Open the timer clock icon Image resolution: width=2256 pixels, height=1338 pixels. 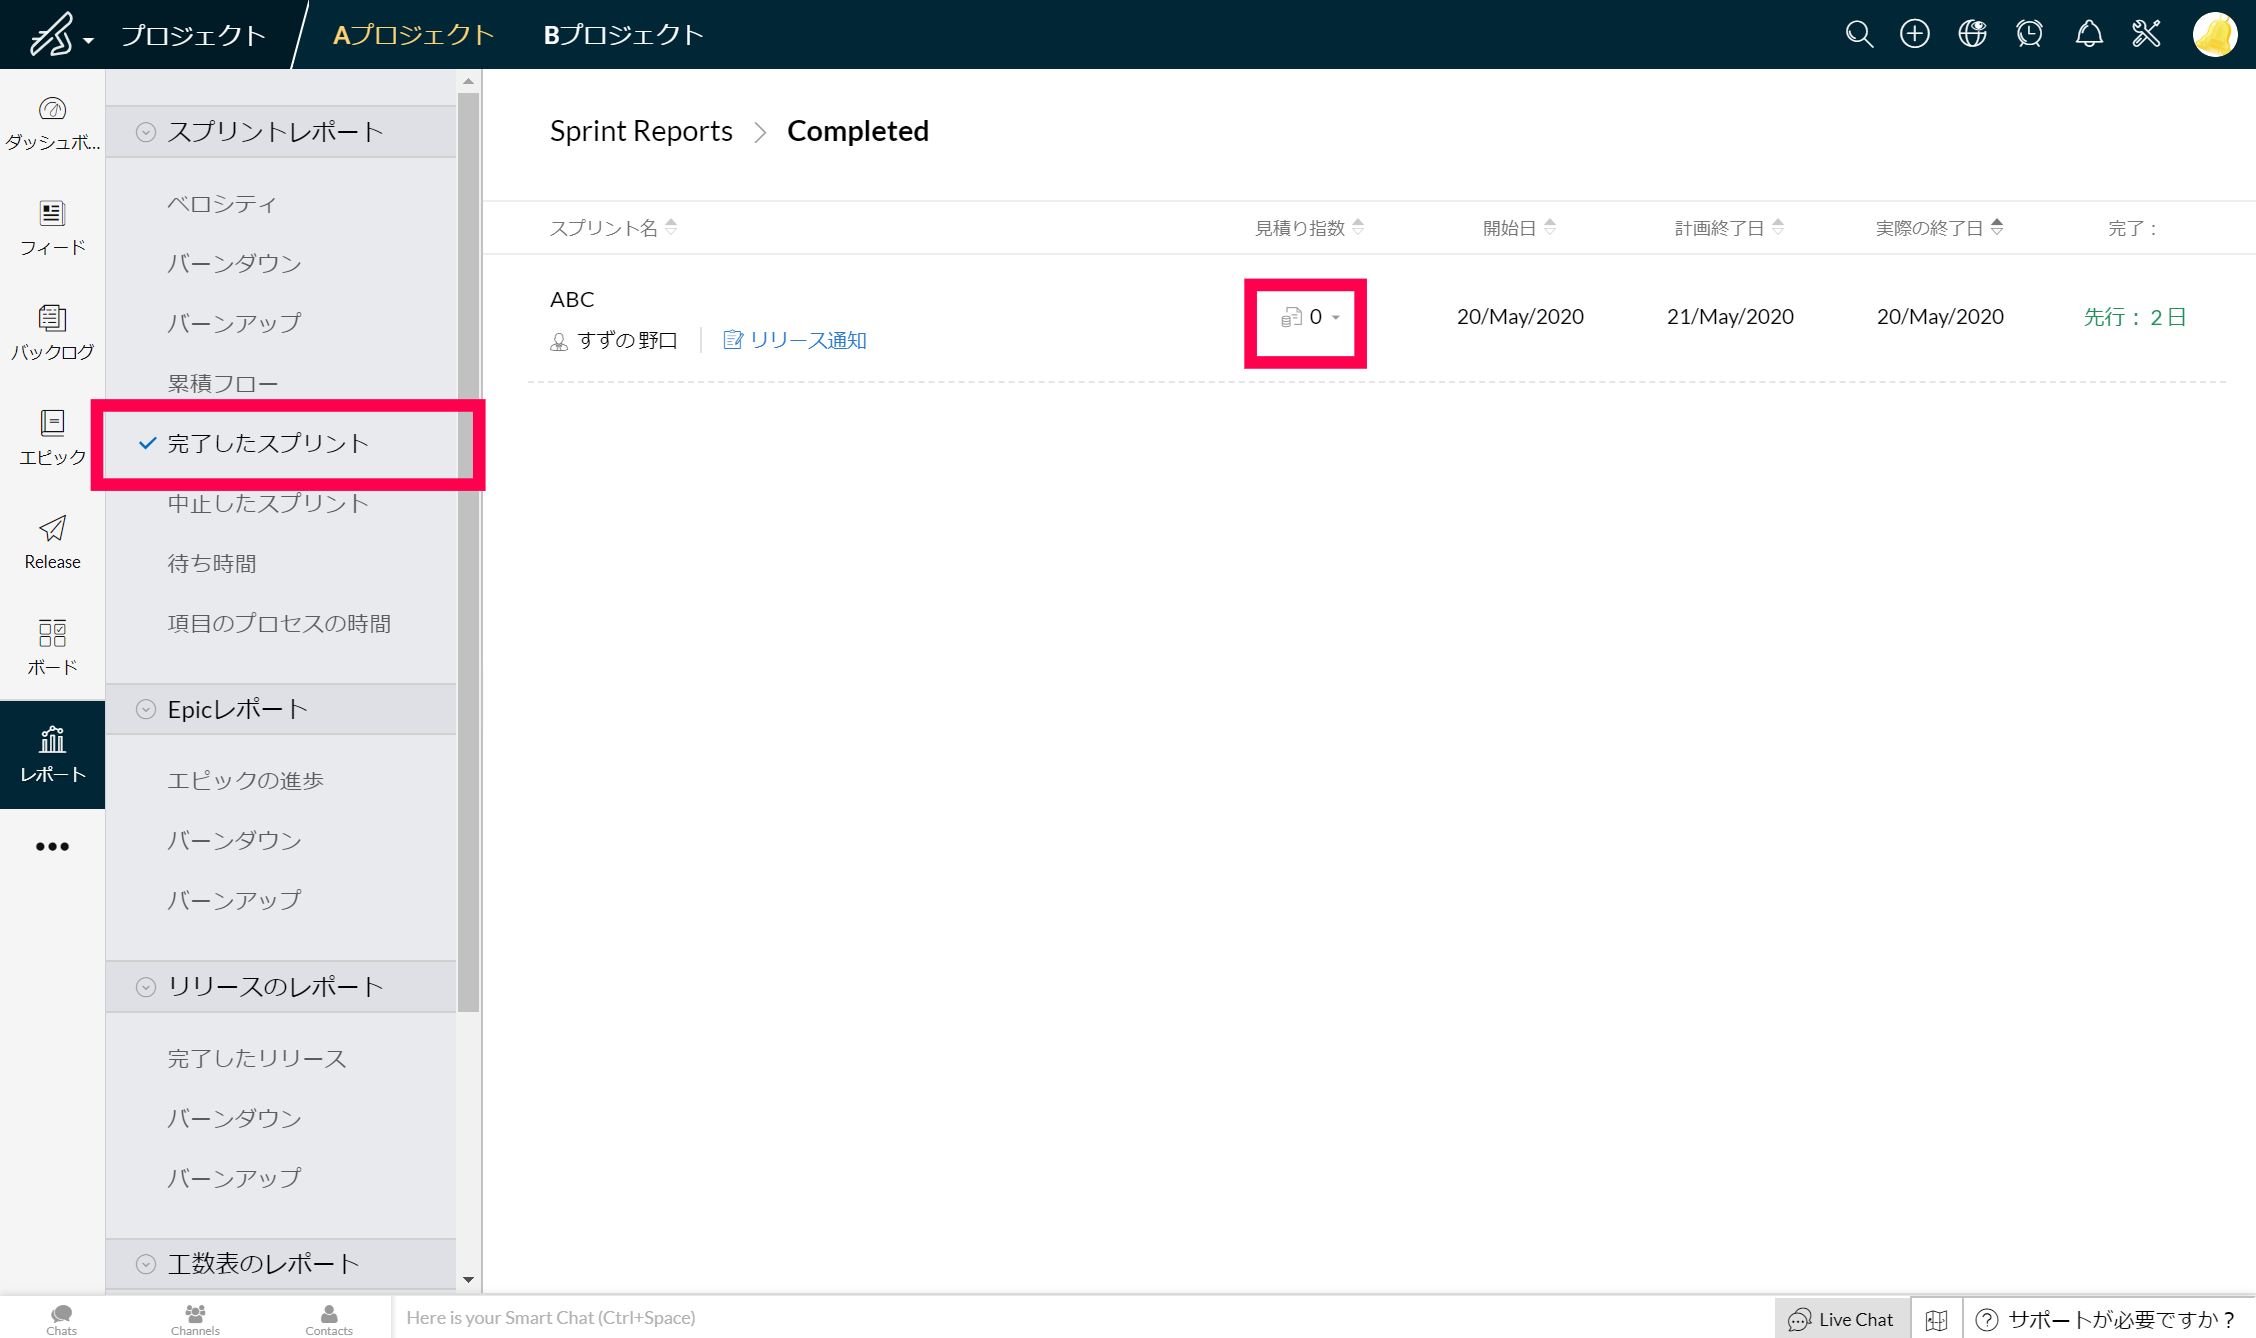(2030, 34)
